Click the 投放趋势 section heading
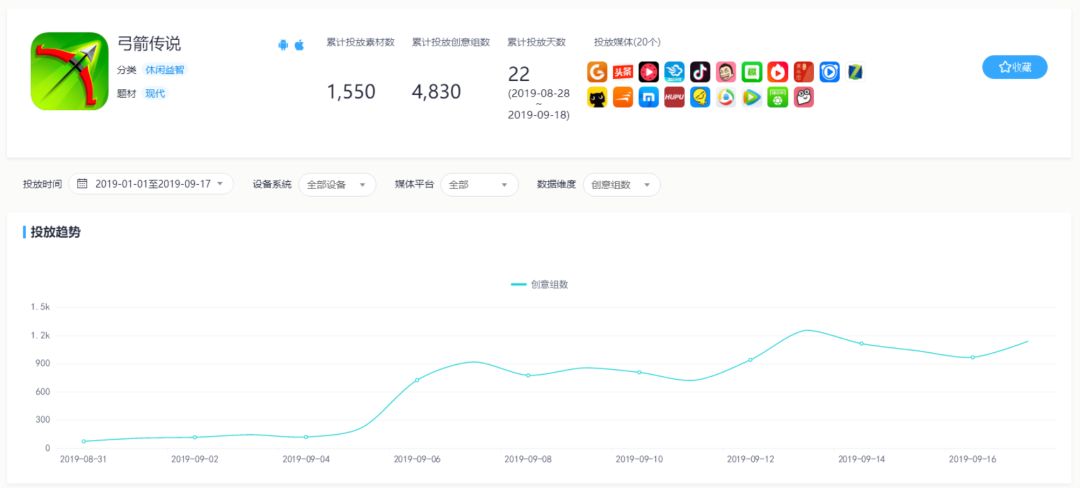Screen dimensions: 1080x488 55,233
